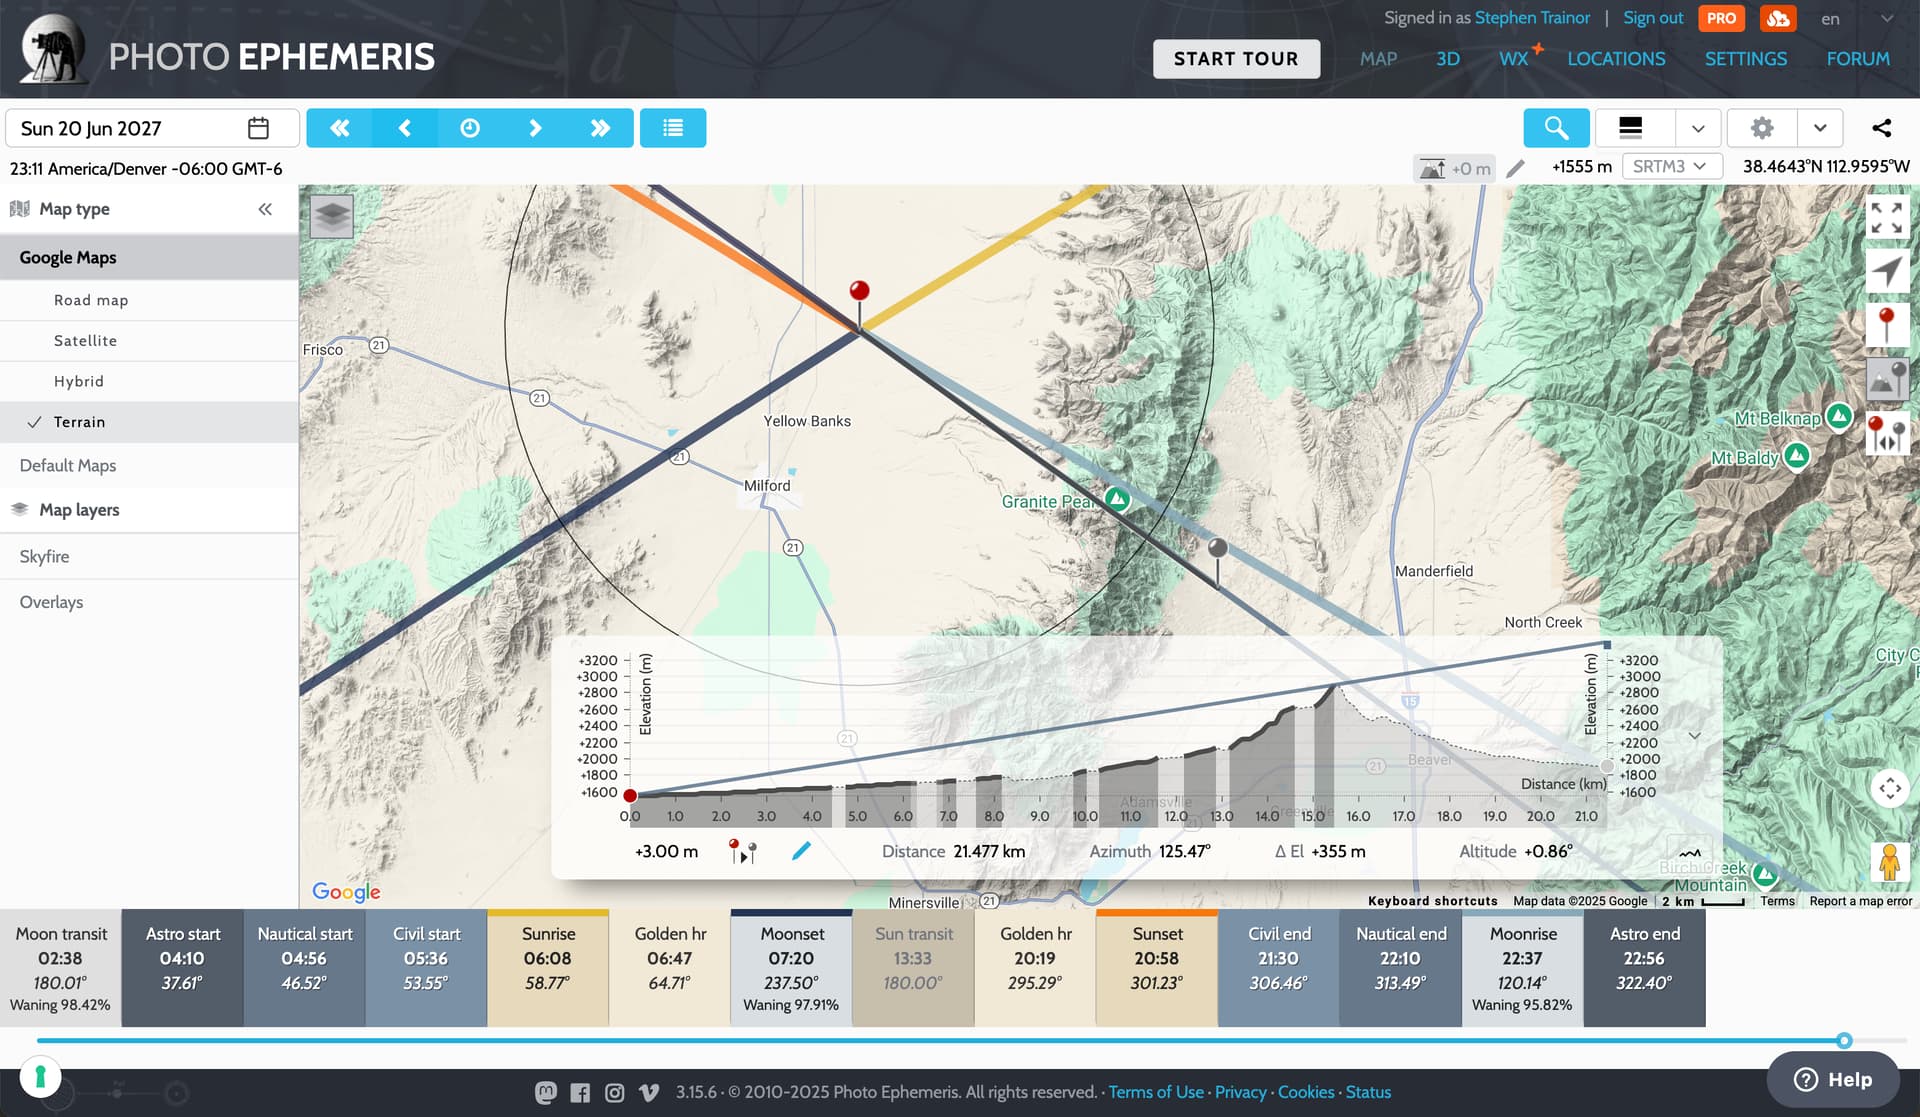Open the Status footer link
Viewport: 1920px width, 1117px height.
[x=1368, y=1093]
